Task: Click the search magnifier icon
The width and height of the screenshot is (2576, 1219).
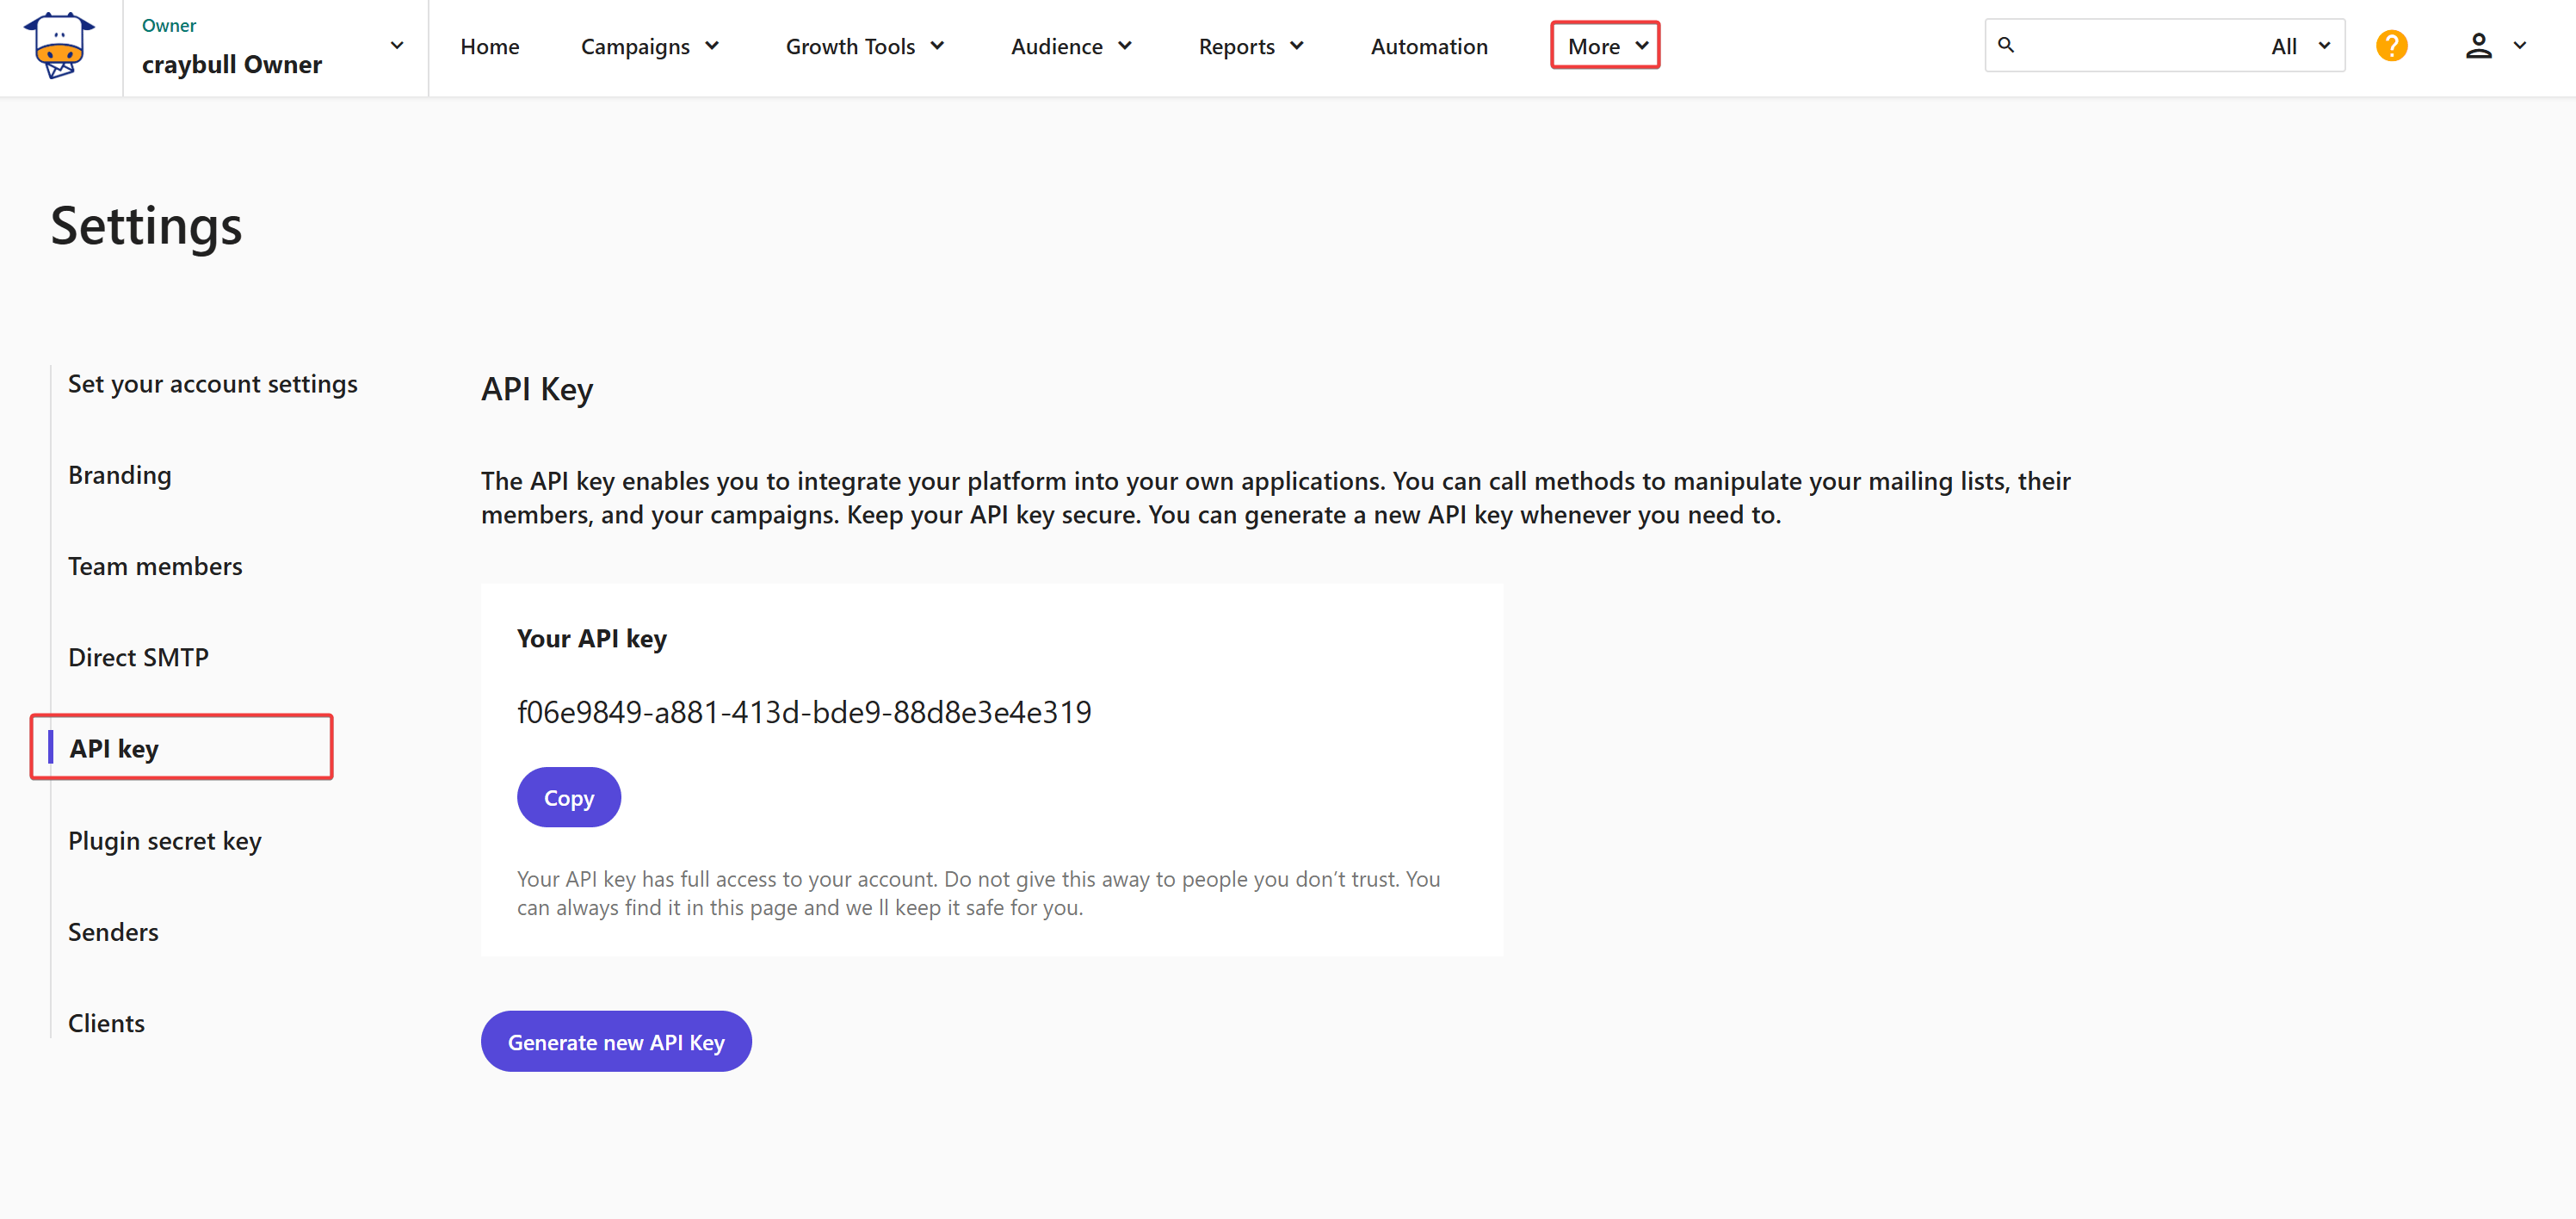Action: [2006, 45]
